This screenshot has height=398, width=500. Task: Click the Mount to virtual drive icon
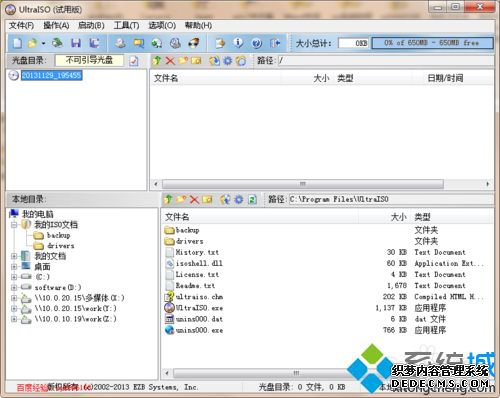point(175,43)
